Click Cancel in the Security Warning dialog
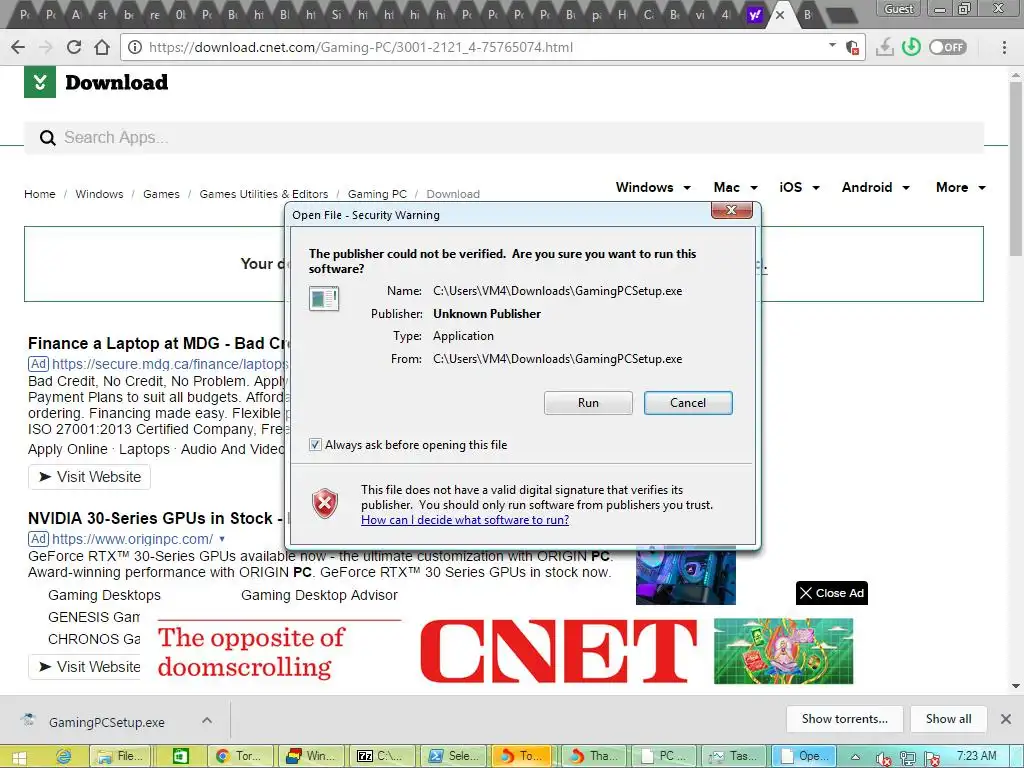 click(x=688, y=403)
